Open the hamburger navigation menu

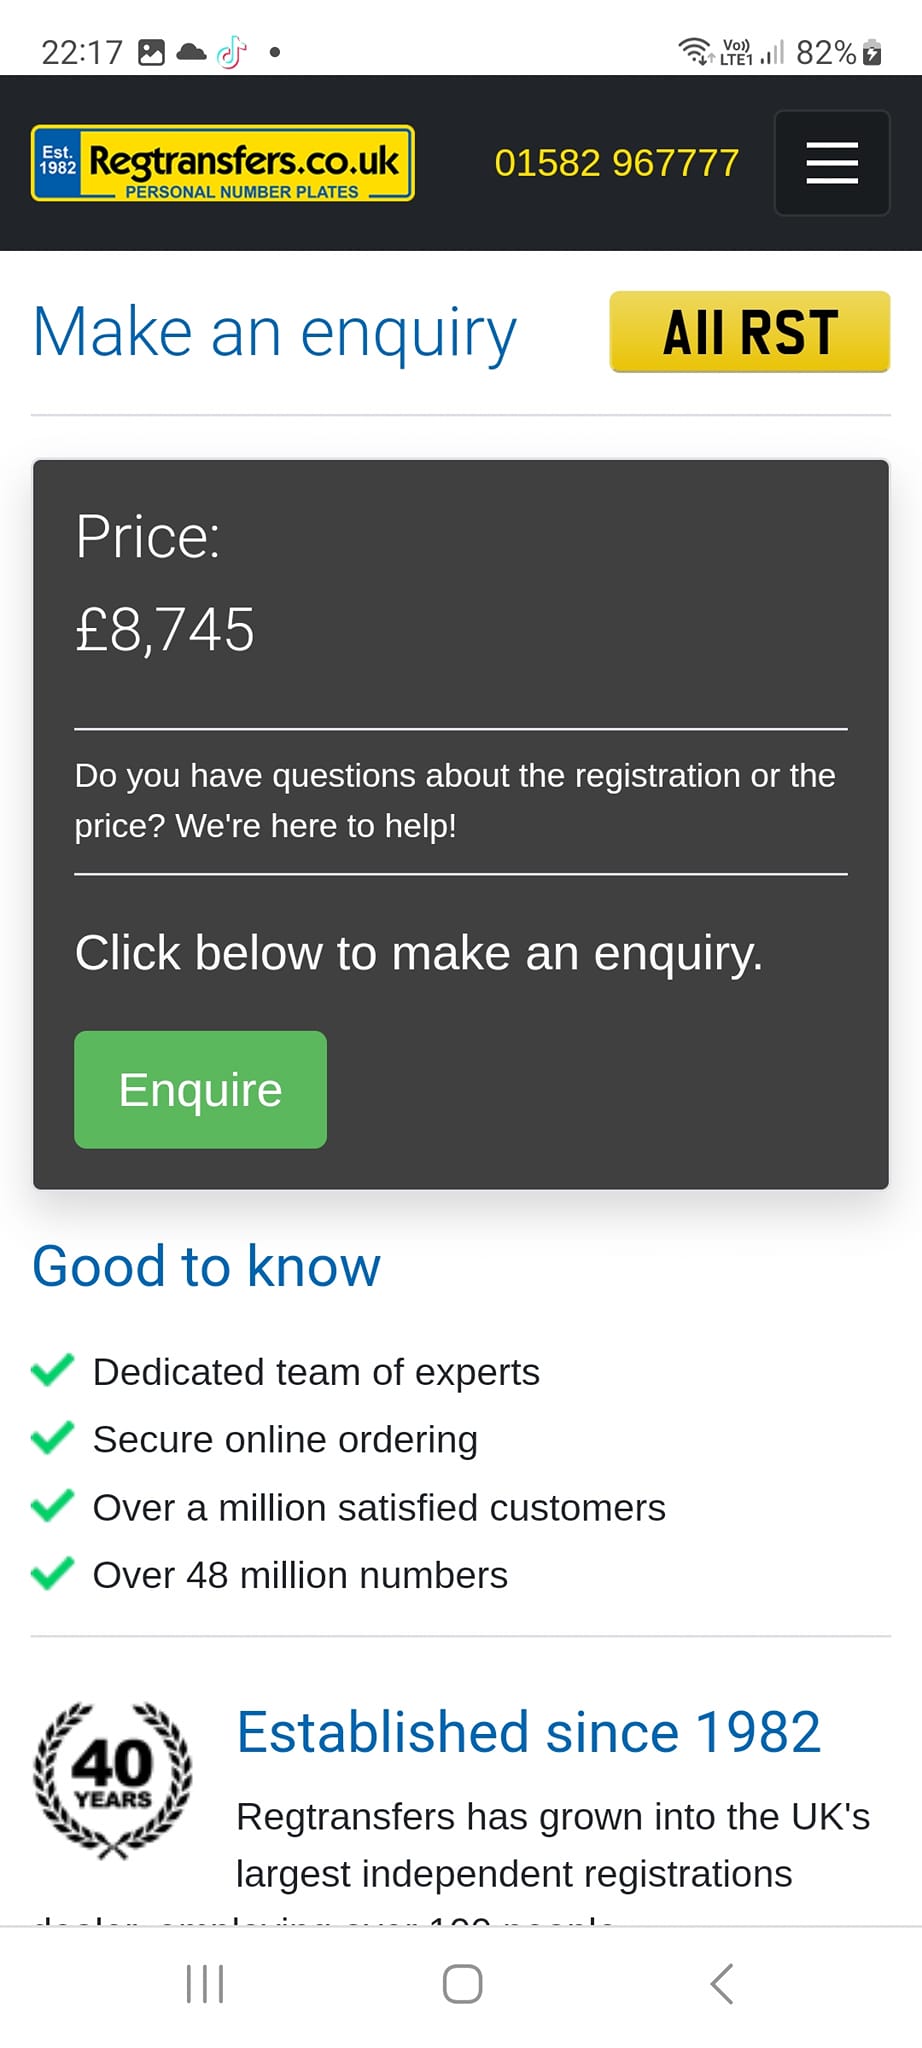[832, 163]
